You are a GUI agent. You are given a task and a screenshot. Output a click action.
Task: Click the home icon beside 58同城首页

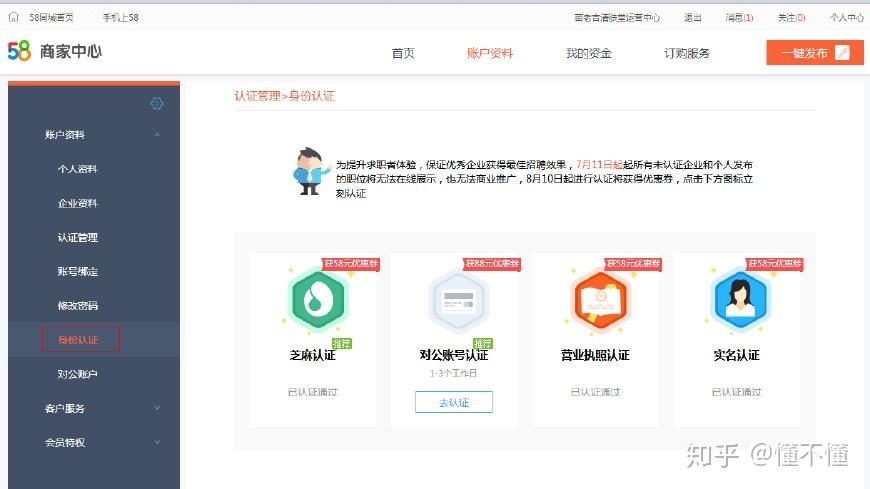point(14,17)
